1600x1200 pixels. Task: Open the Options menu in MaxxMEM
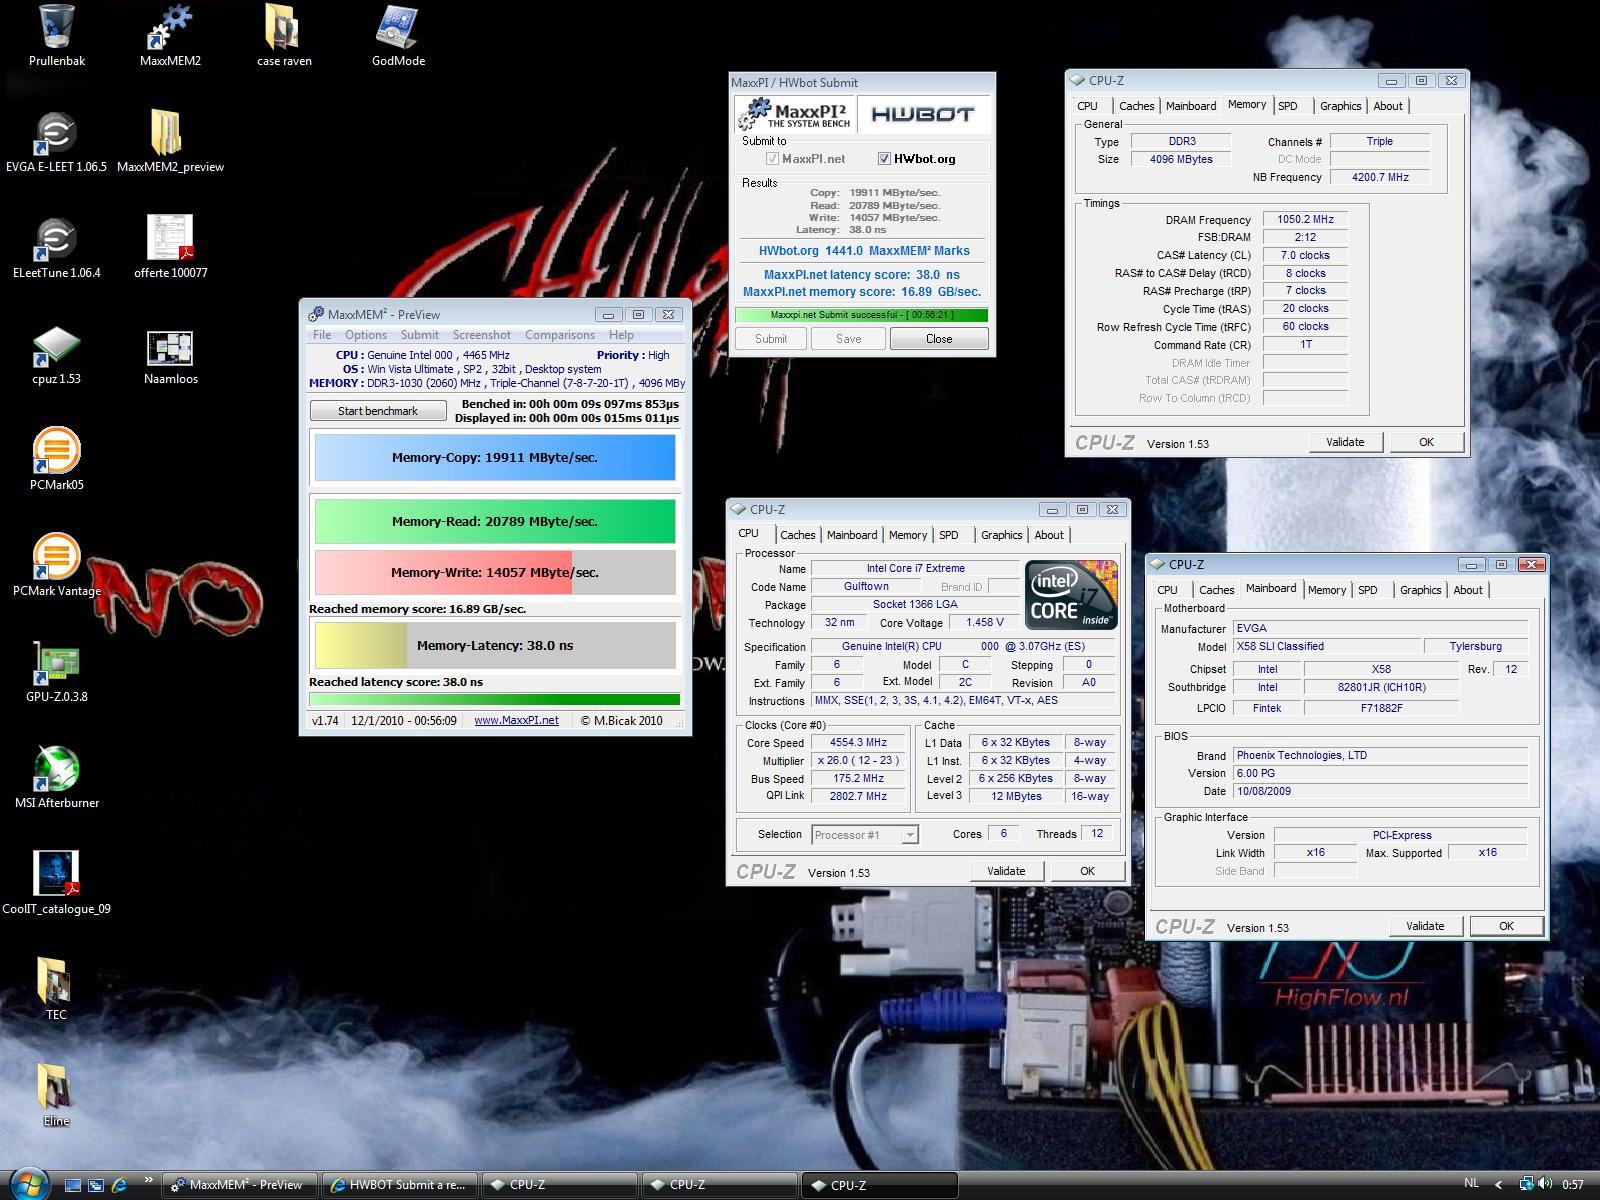point(366,335)
